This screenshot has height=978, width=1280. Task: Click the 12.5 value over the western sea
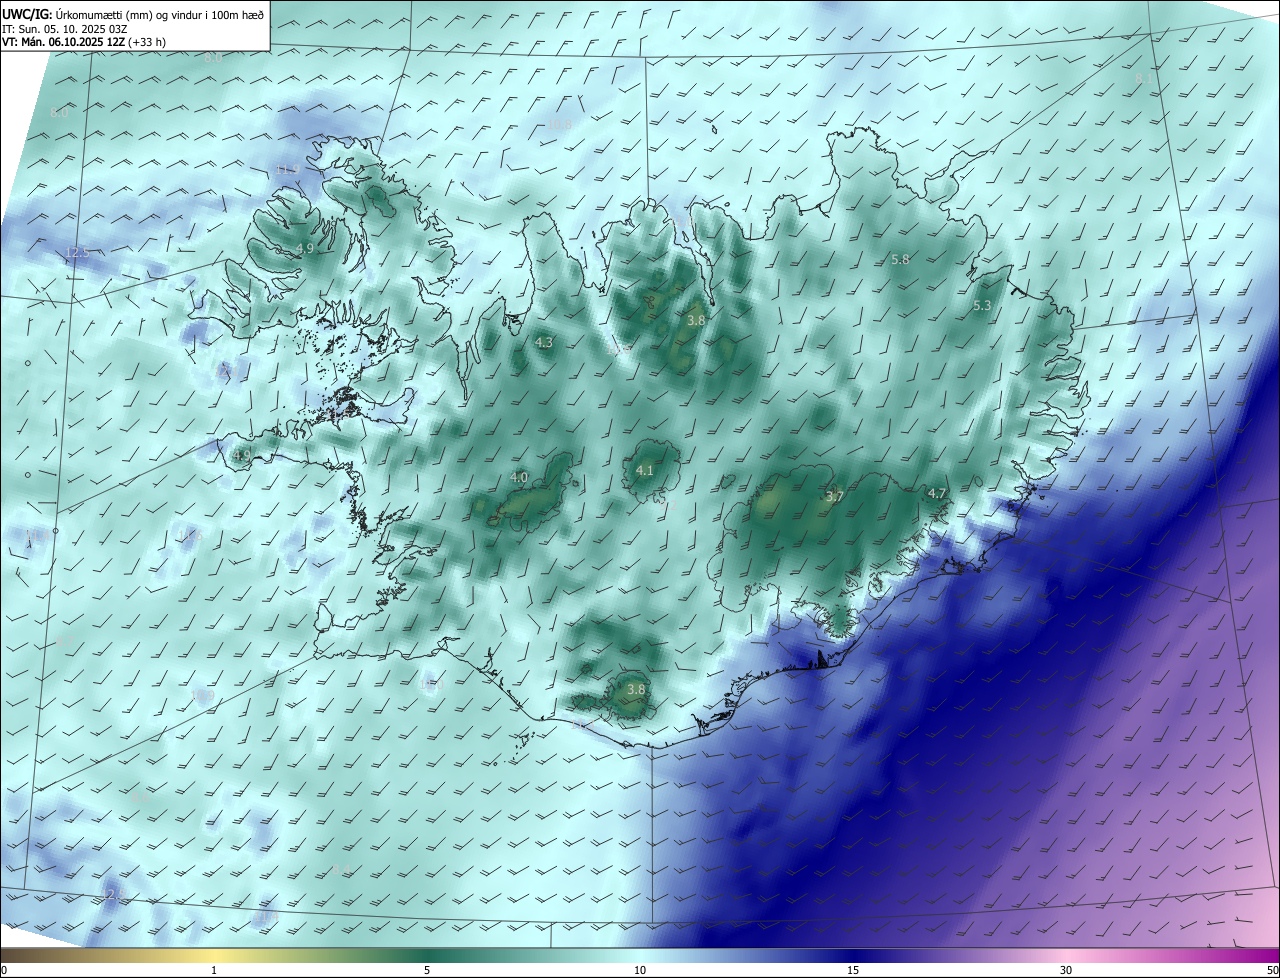[x=78, y=252]
